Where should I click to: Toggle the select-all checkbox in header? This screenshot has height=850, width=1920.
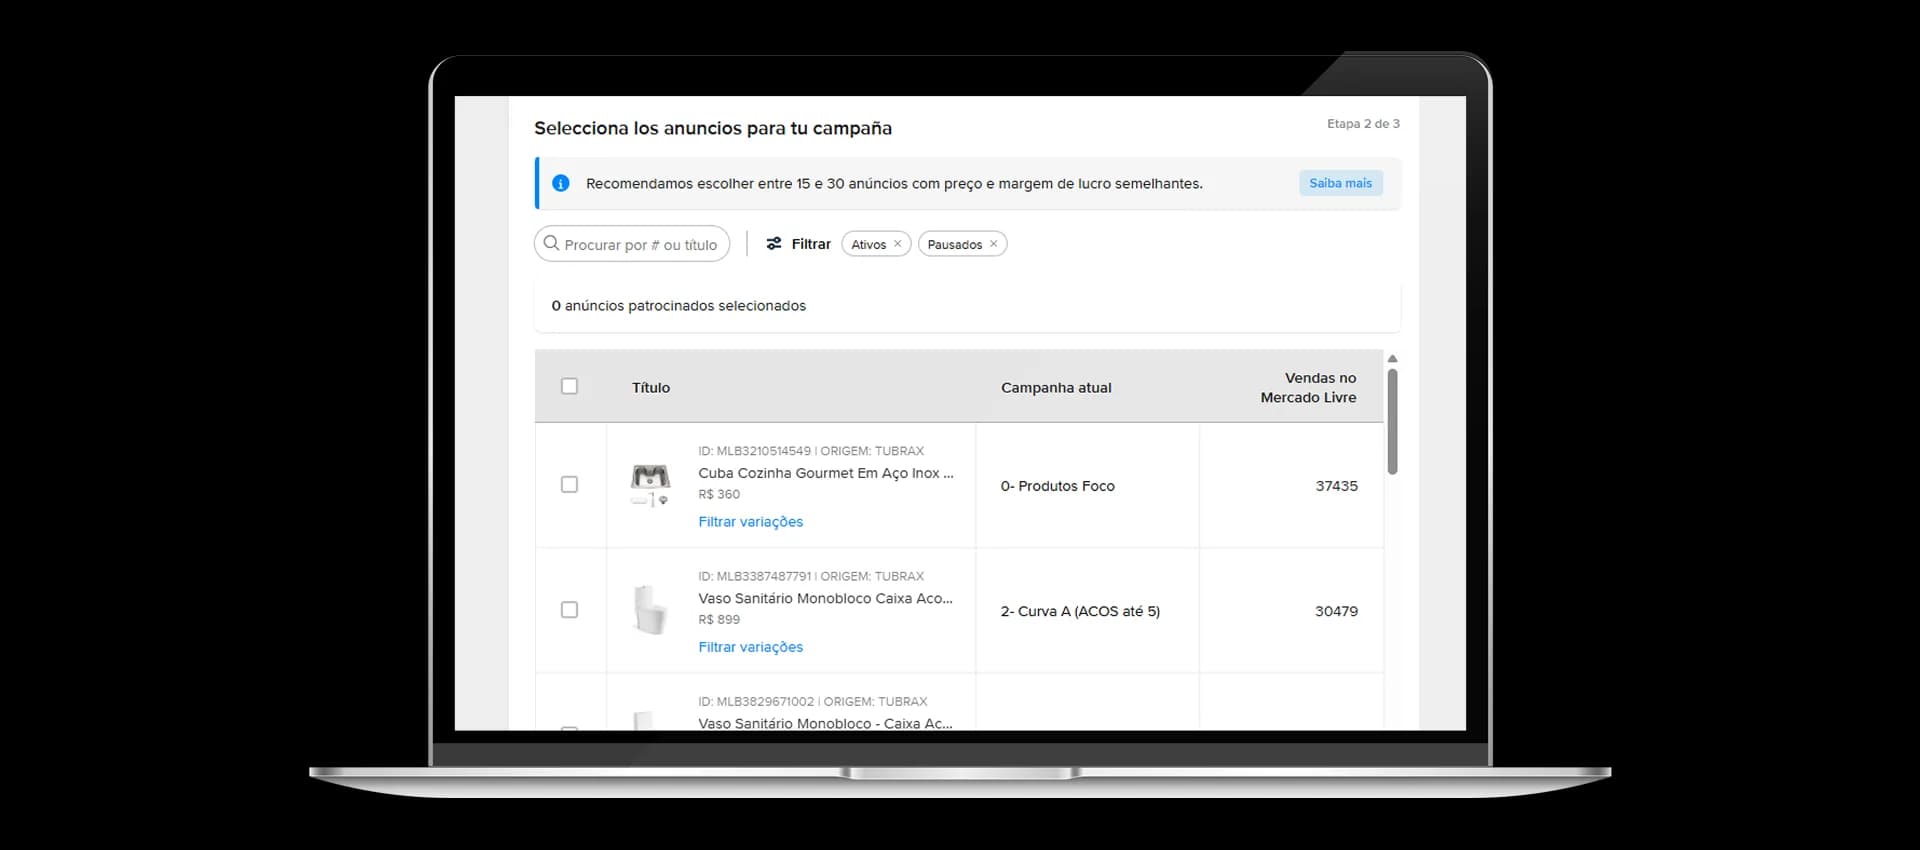(569, 386)
